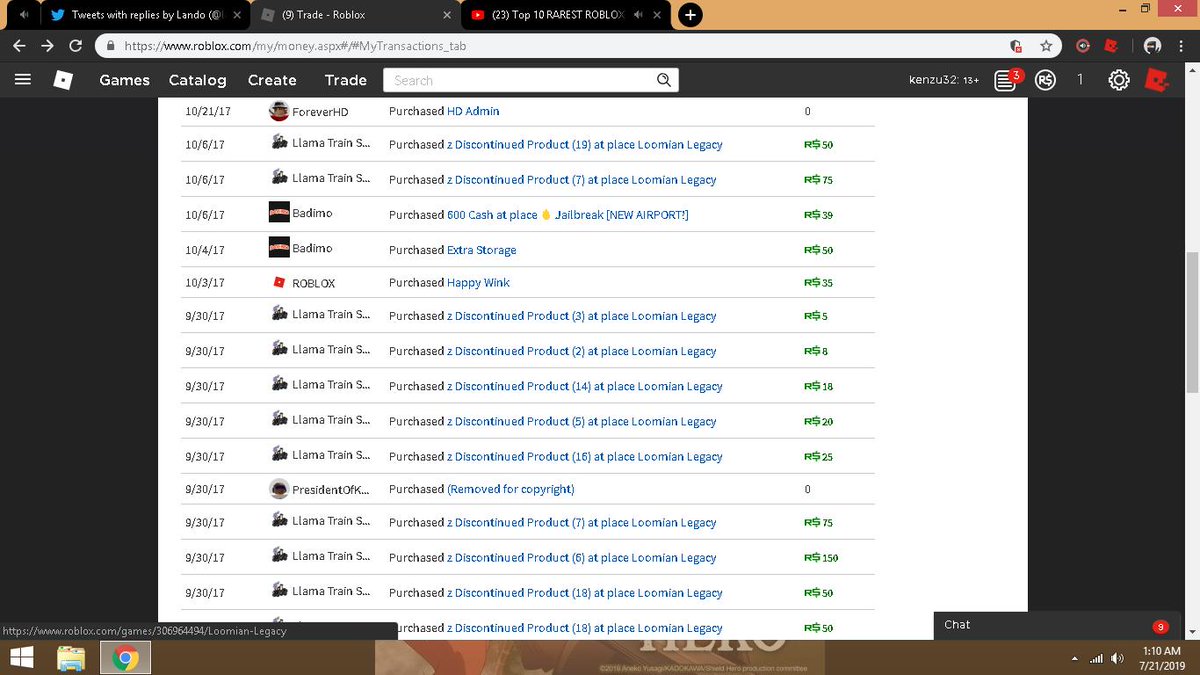The height and width of the screenshot is (675, 1200).
Task: Bookmark this page with star icon
Action: point(1046,46)
